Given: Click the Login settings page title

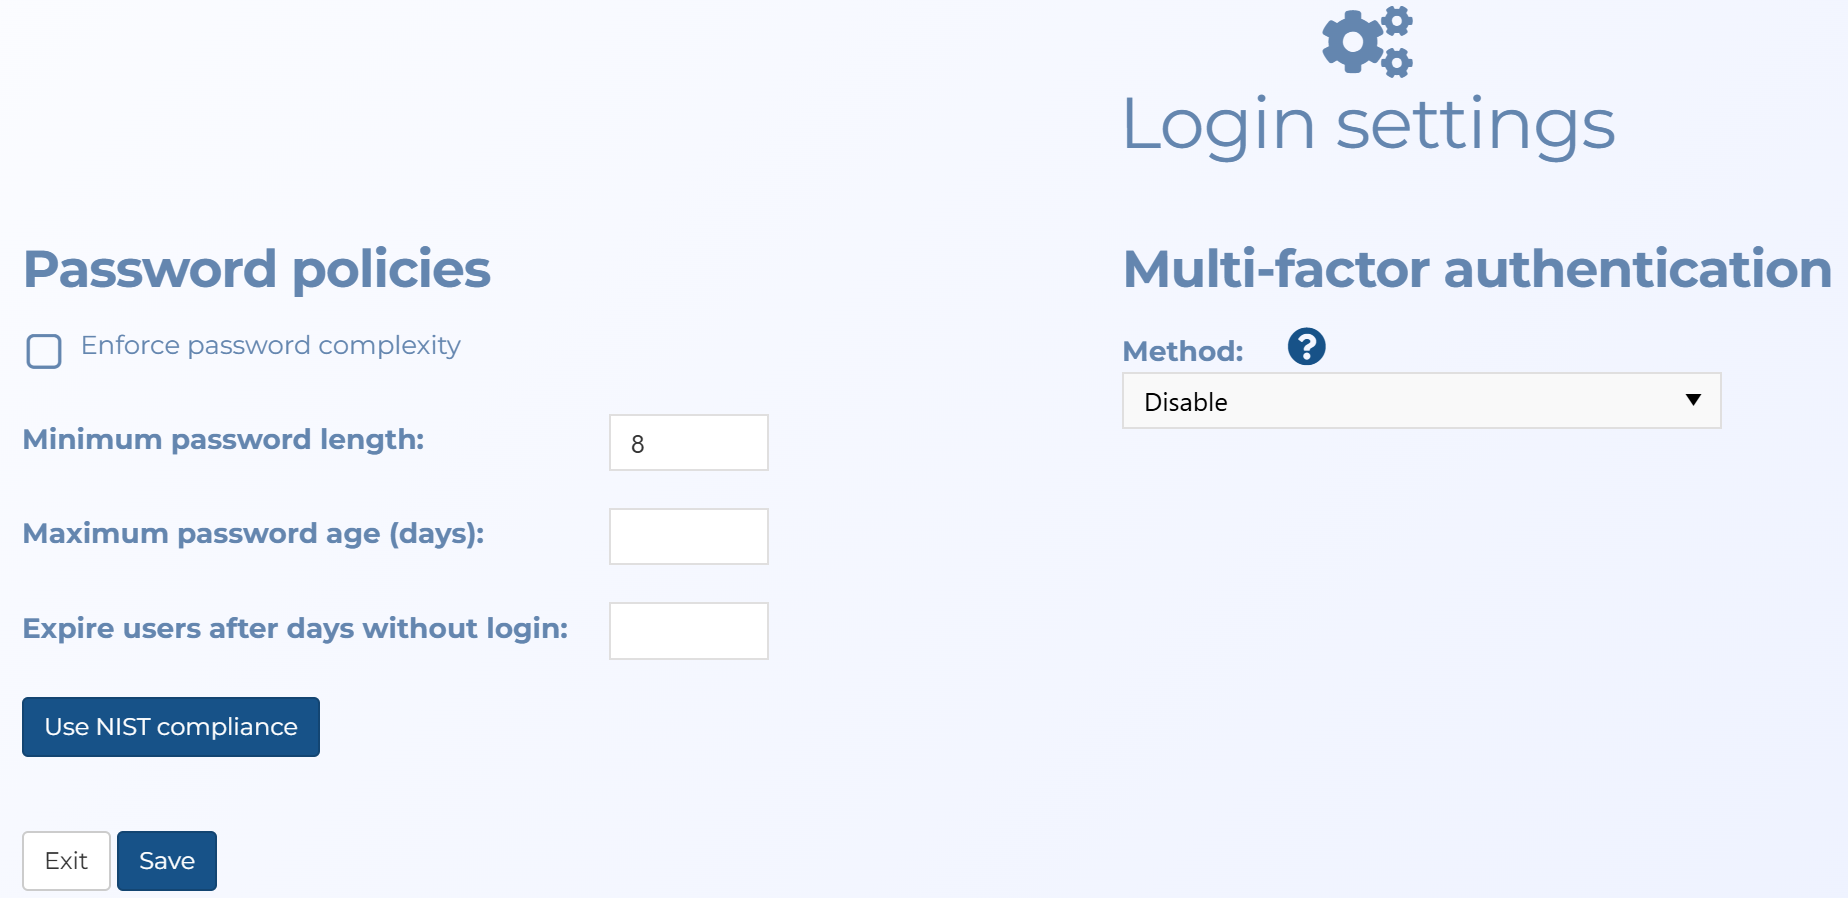Looking at the screenshot, I should point(1368,126).
